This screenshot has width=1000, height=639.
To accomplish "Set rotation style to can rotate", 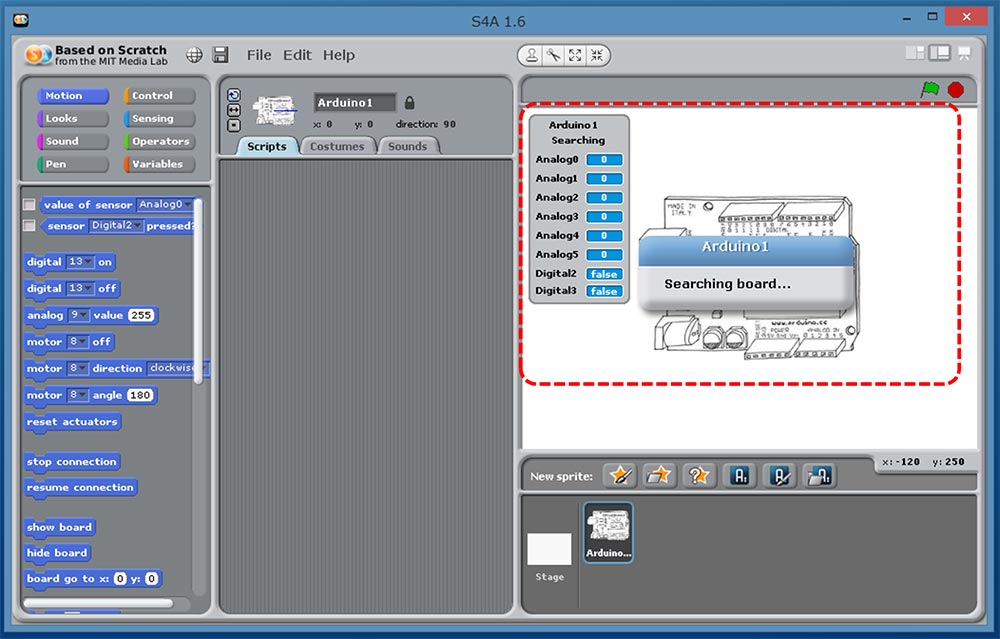I will (234, 95).
